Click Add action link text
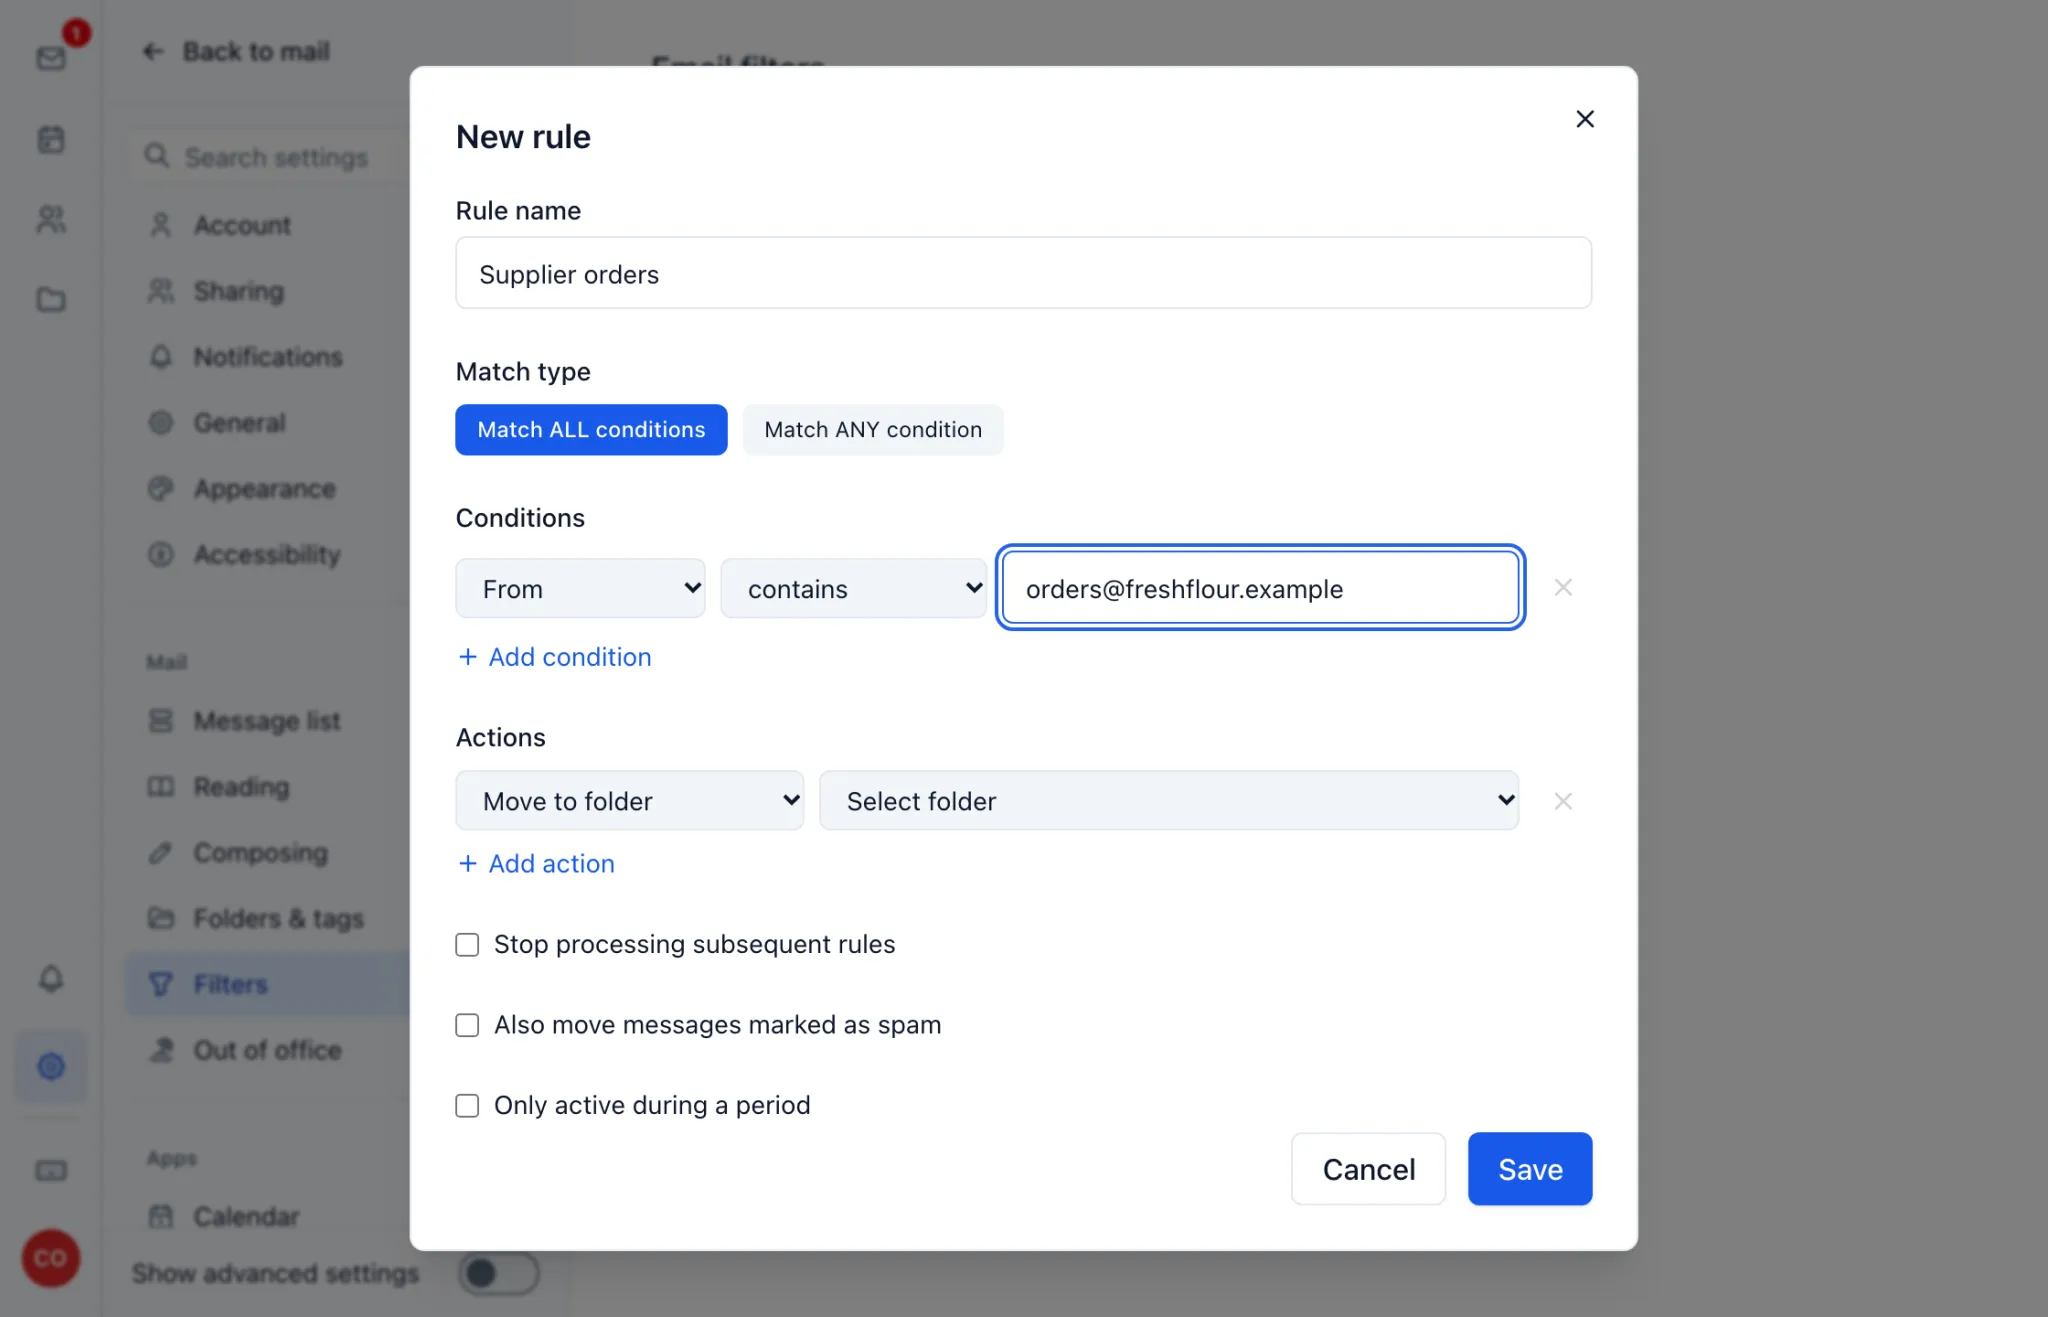Screen dimensions: 2048x1317 tap(552, 864)
